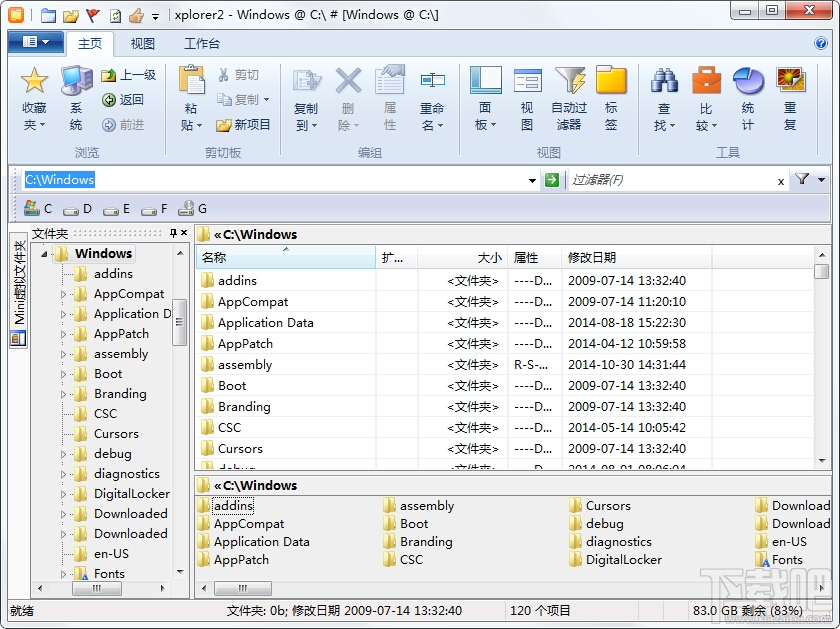The width and height of the screenshot is (840, 629).
Task: Open the Copy (复制) dropdown arrow
Action: [266, 100]
